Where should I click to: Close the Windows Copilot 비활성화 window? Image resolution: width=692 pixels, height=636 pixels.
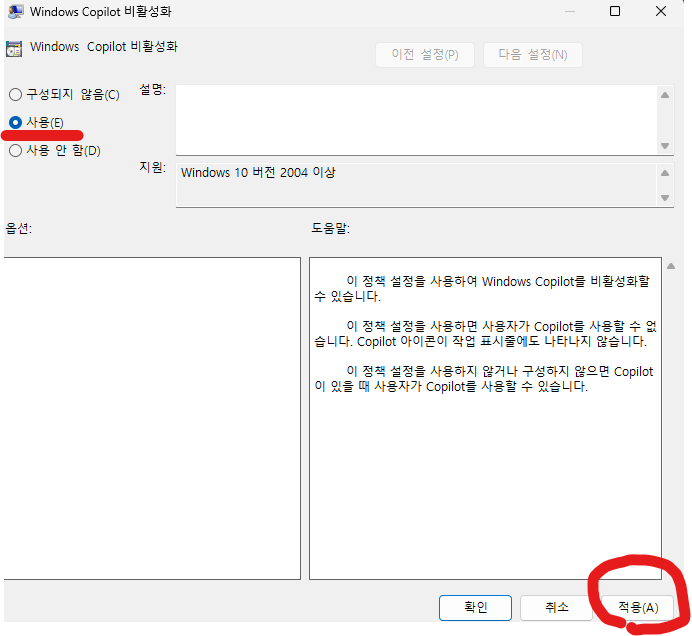tap(661, 11)
